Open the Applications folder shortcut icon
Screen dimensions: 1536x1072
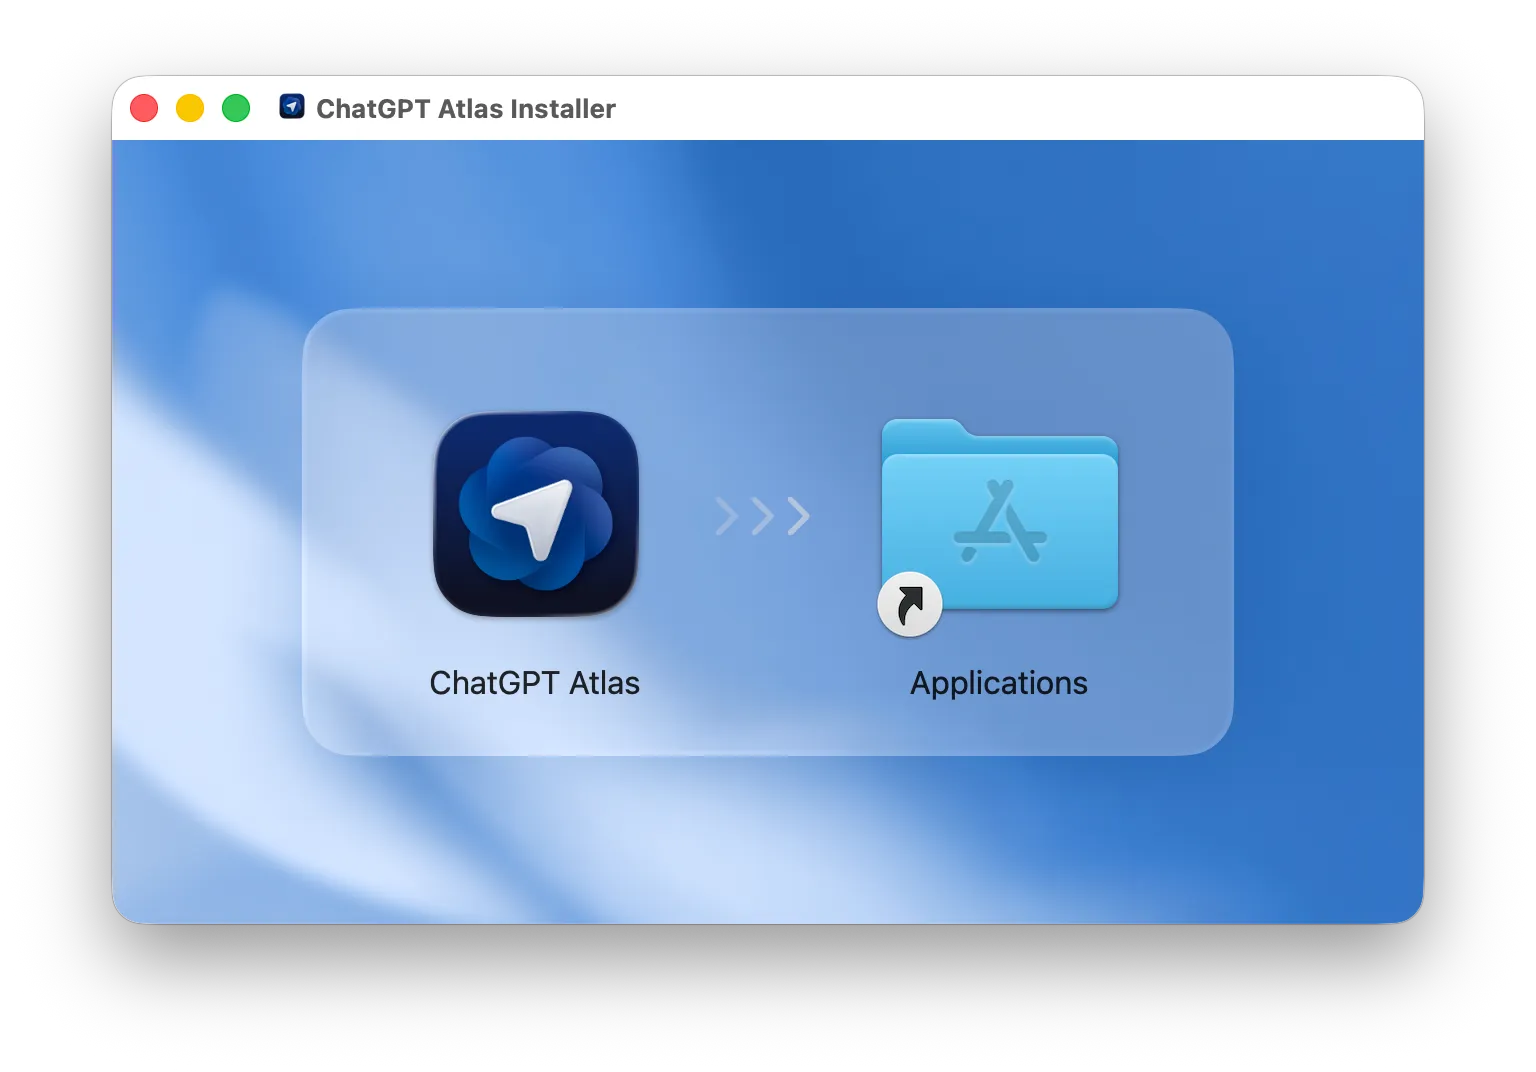[999, 526]
